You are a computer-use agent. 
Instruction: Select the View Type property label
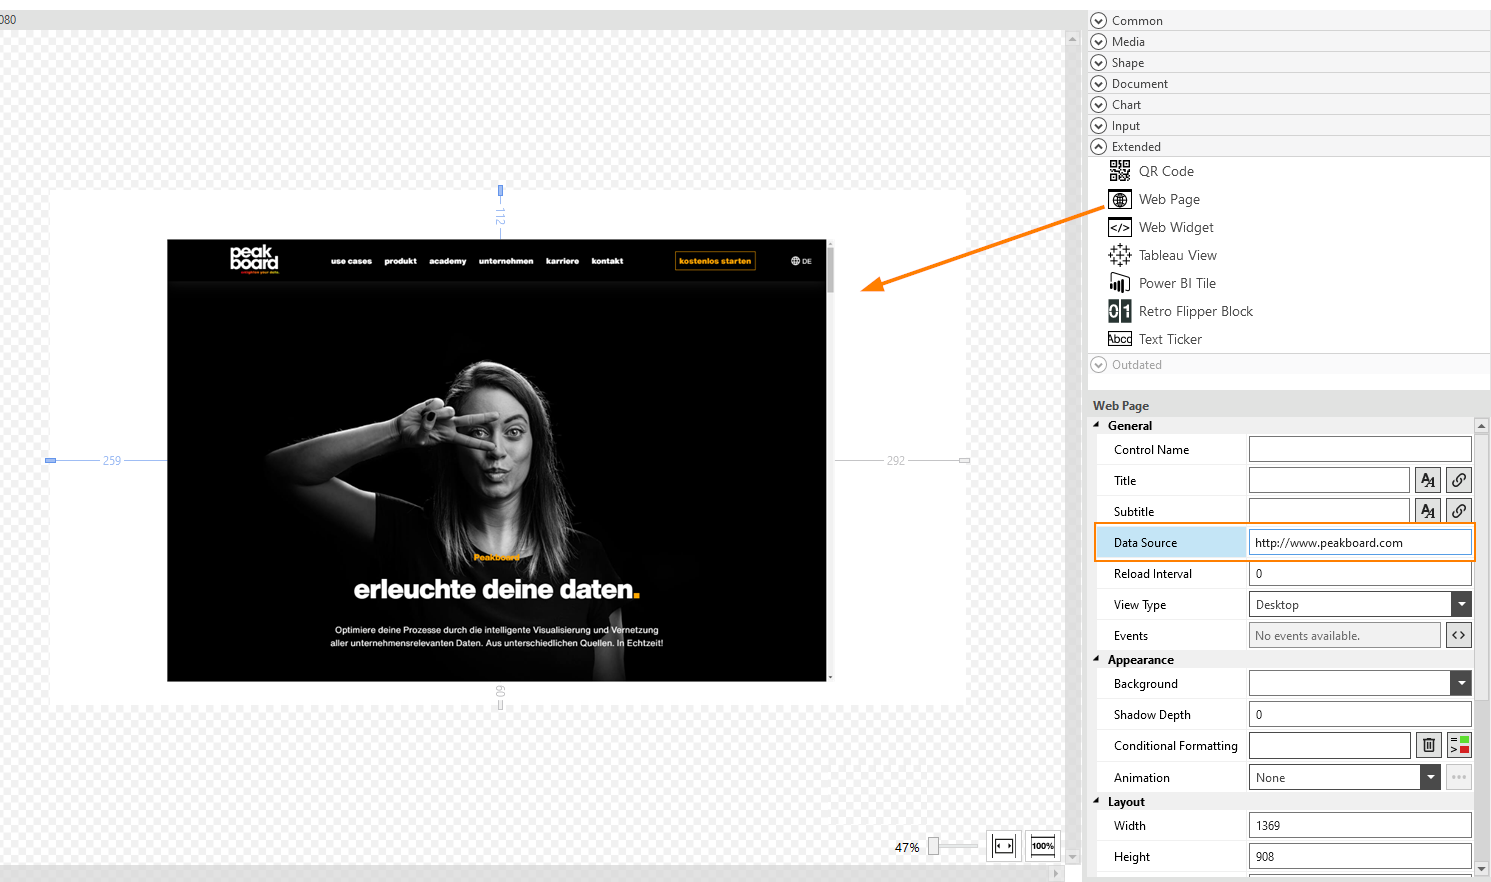coord(1140,605)
